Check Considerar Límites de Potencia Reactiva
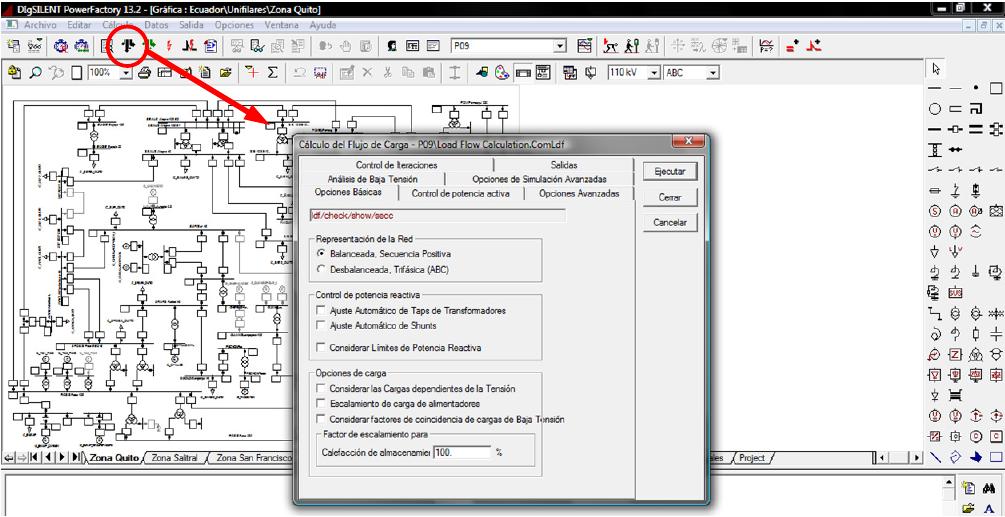Screen dimensions: 1005x517 tap(320, 347)
